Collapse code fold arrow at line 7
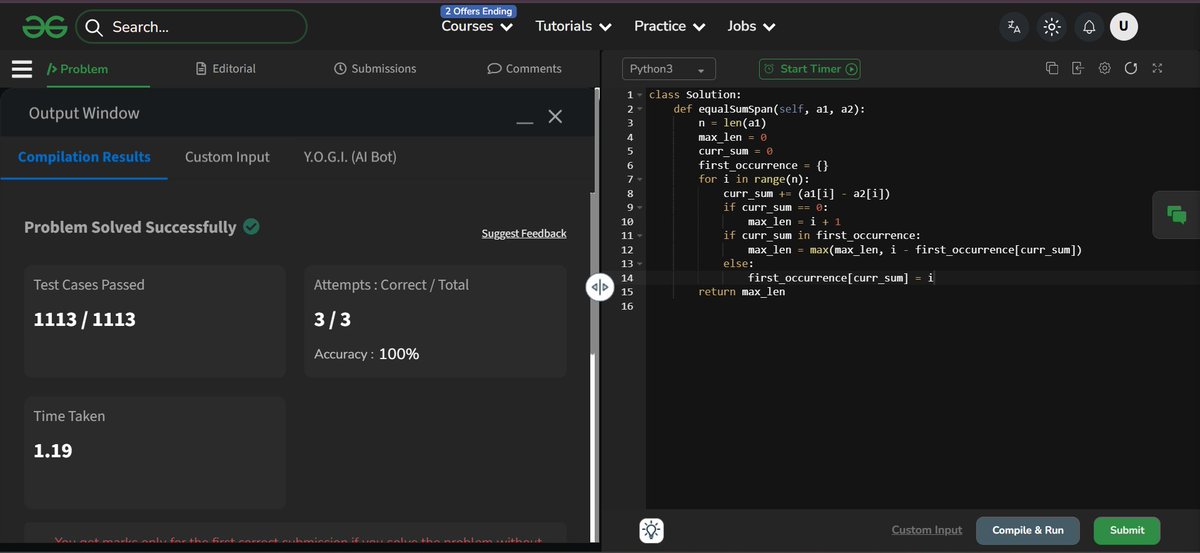The image size is (1200, 553). 639,179
